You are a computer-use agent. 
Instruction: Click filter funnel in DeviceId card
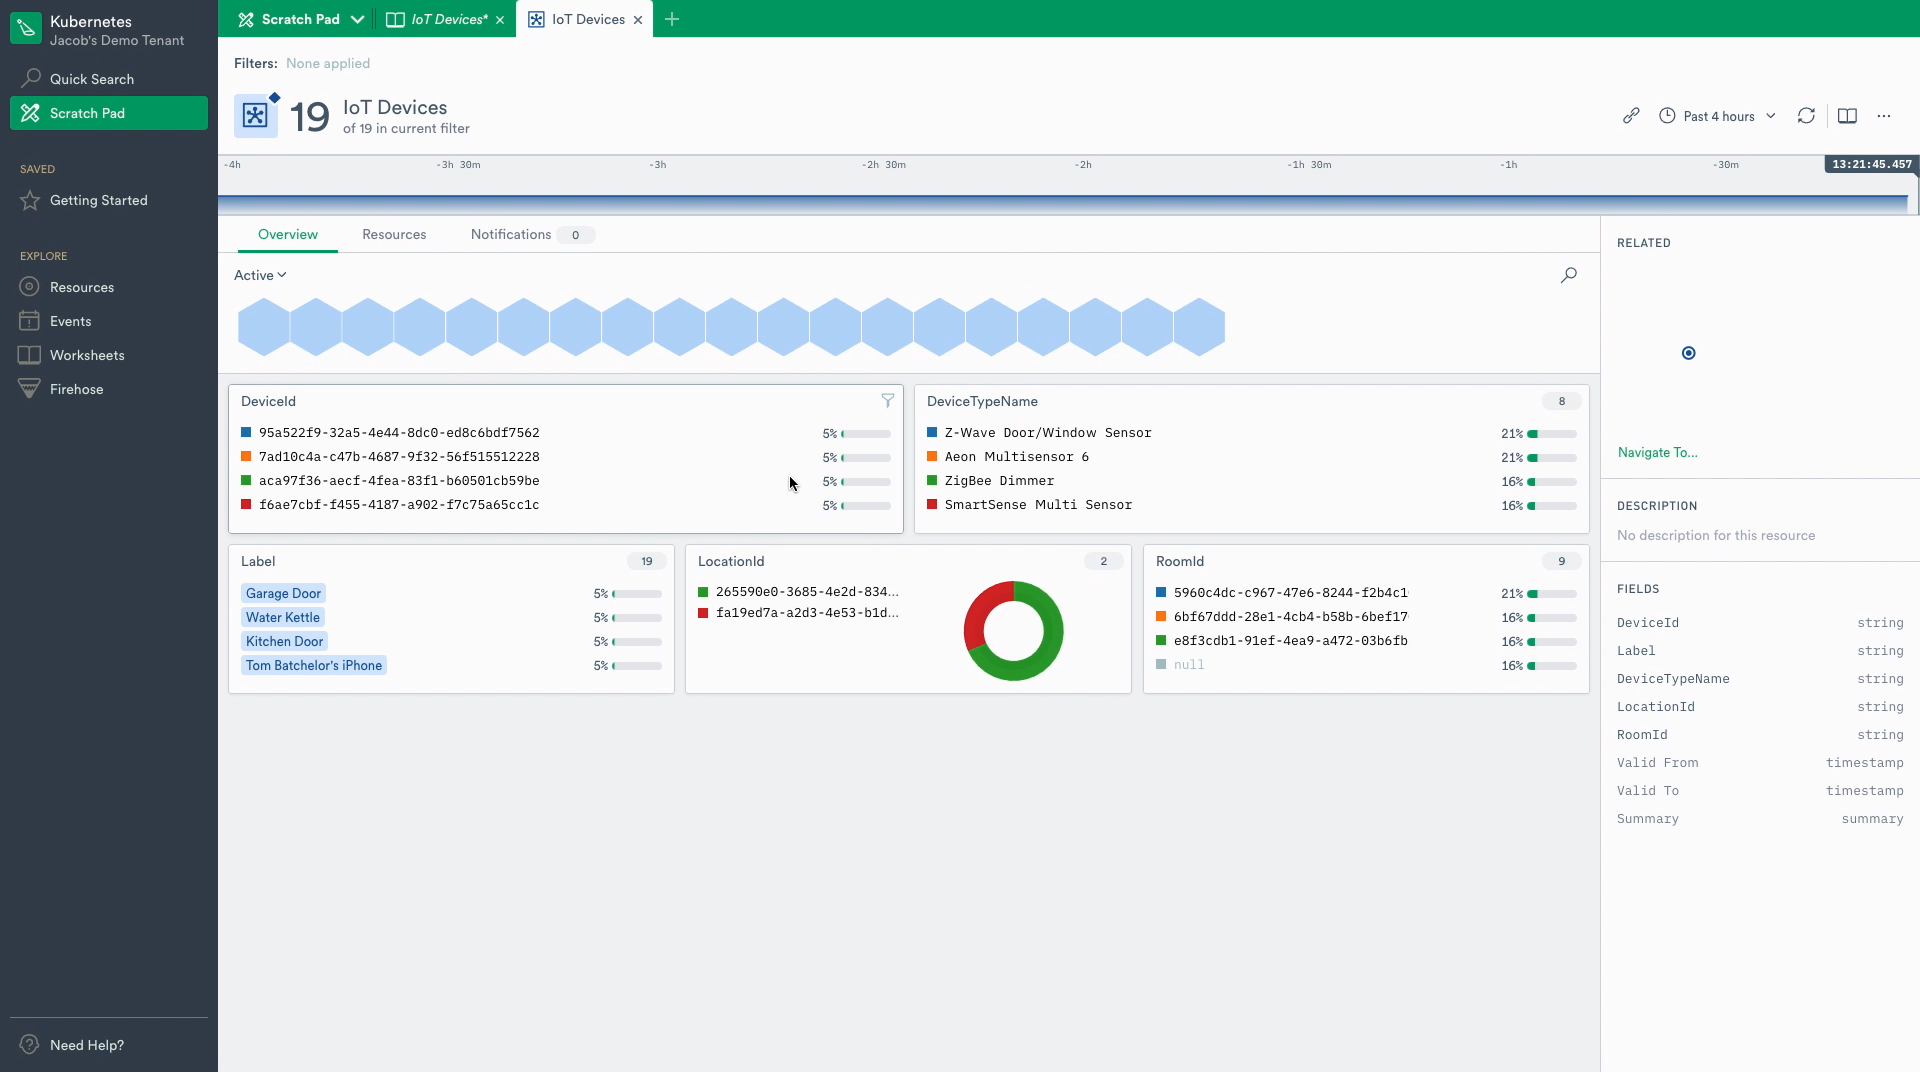tap(887, 401)
